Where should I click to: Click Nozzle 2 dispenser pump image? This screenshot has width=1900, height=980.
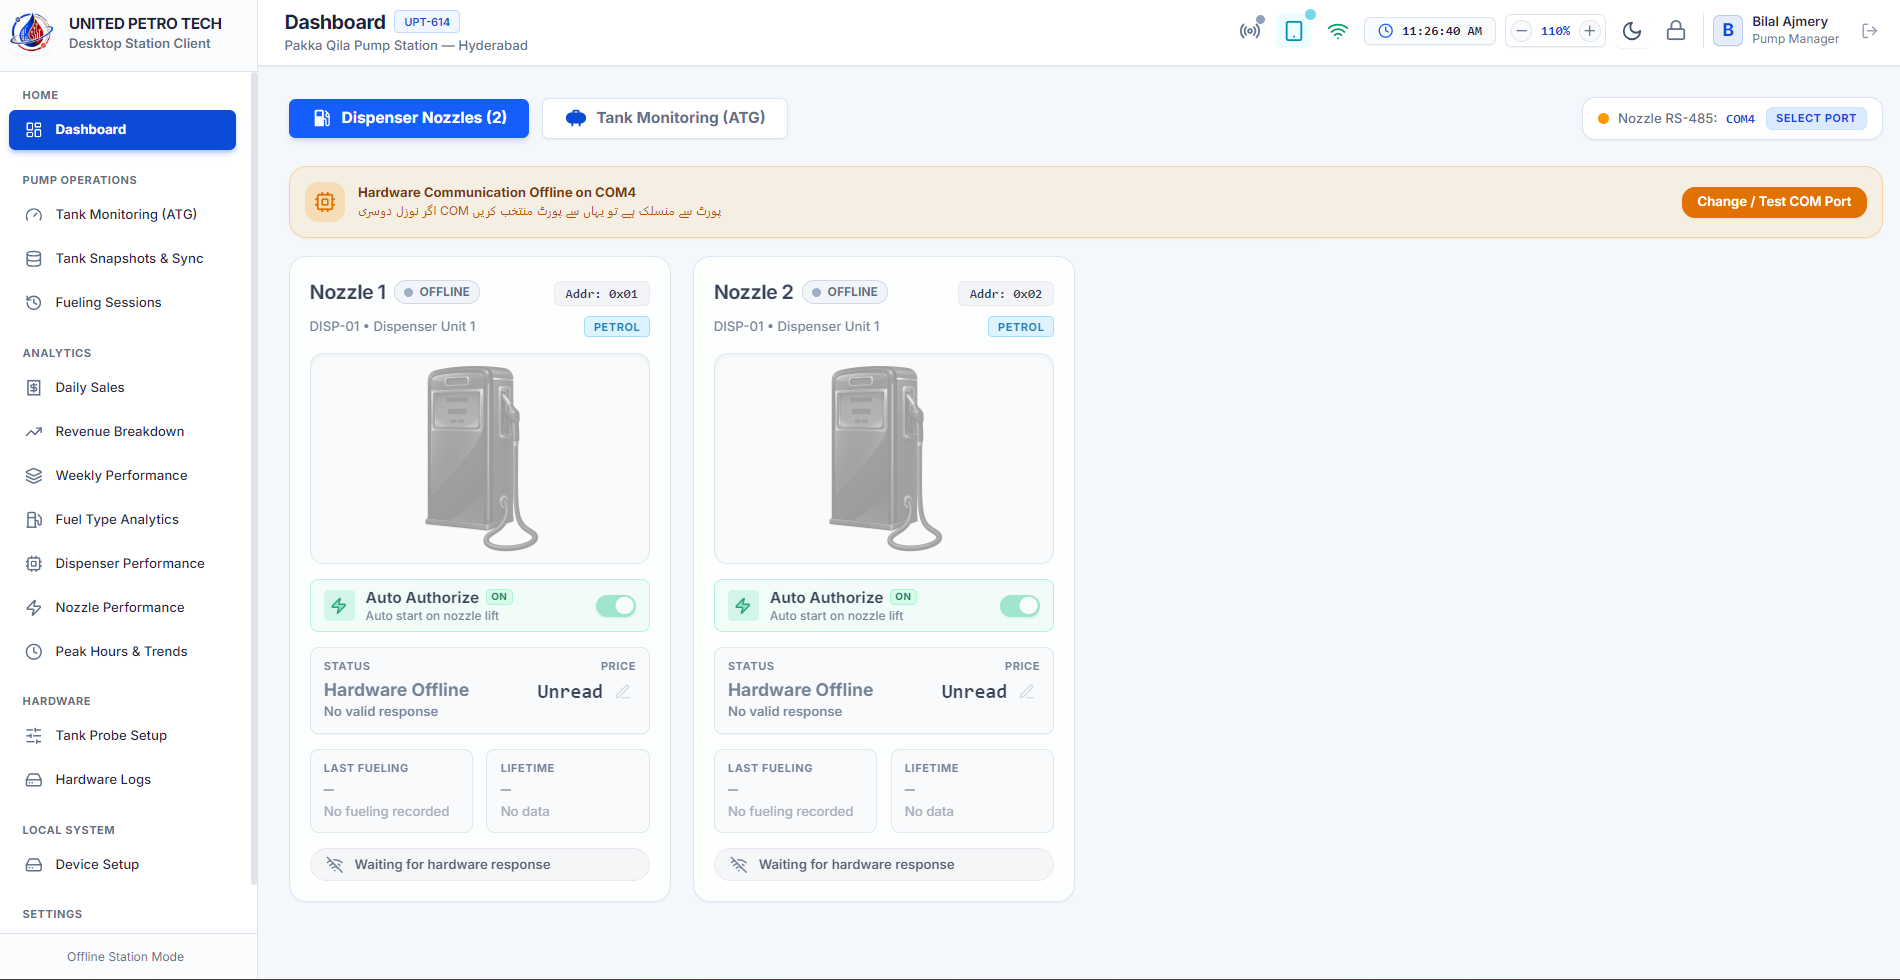pyautogui.click(x=885, y=458)
